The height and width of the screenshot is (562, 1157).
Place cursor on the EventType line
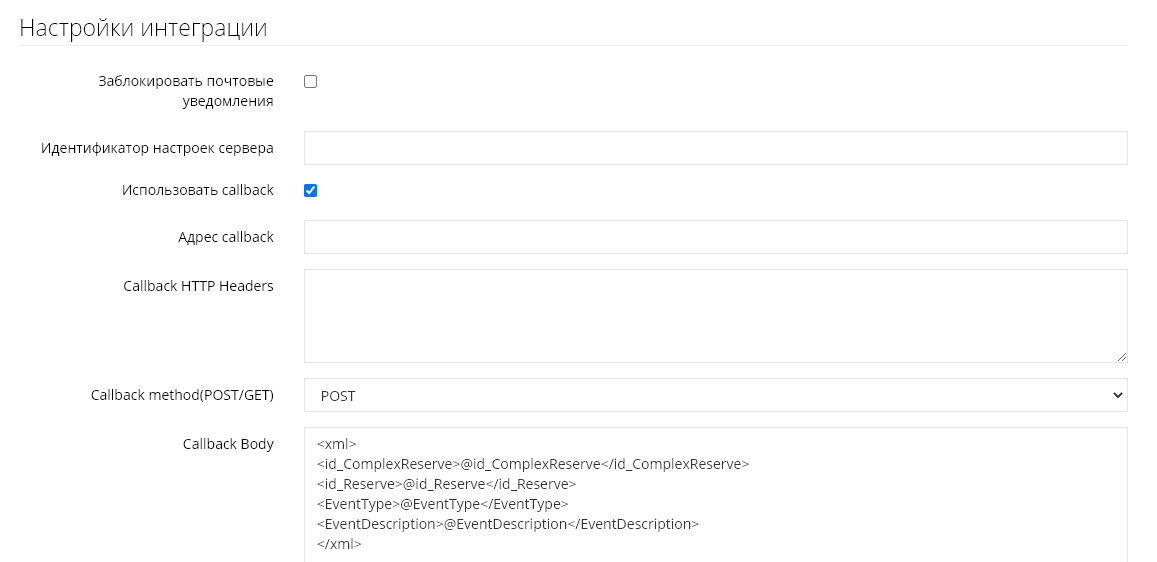tap(442, 504)
